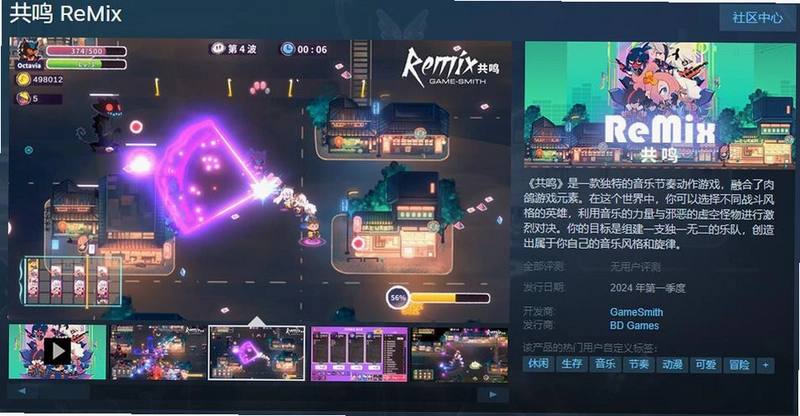Viewport: 800px width, 416px height.
Task: Select the 生存 tag
Action: coord(572,364)
